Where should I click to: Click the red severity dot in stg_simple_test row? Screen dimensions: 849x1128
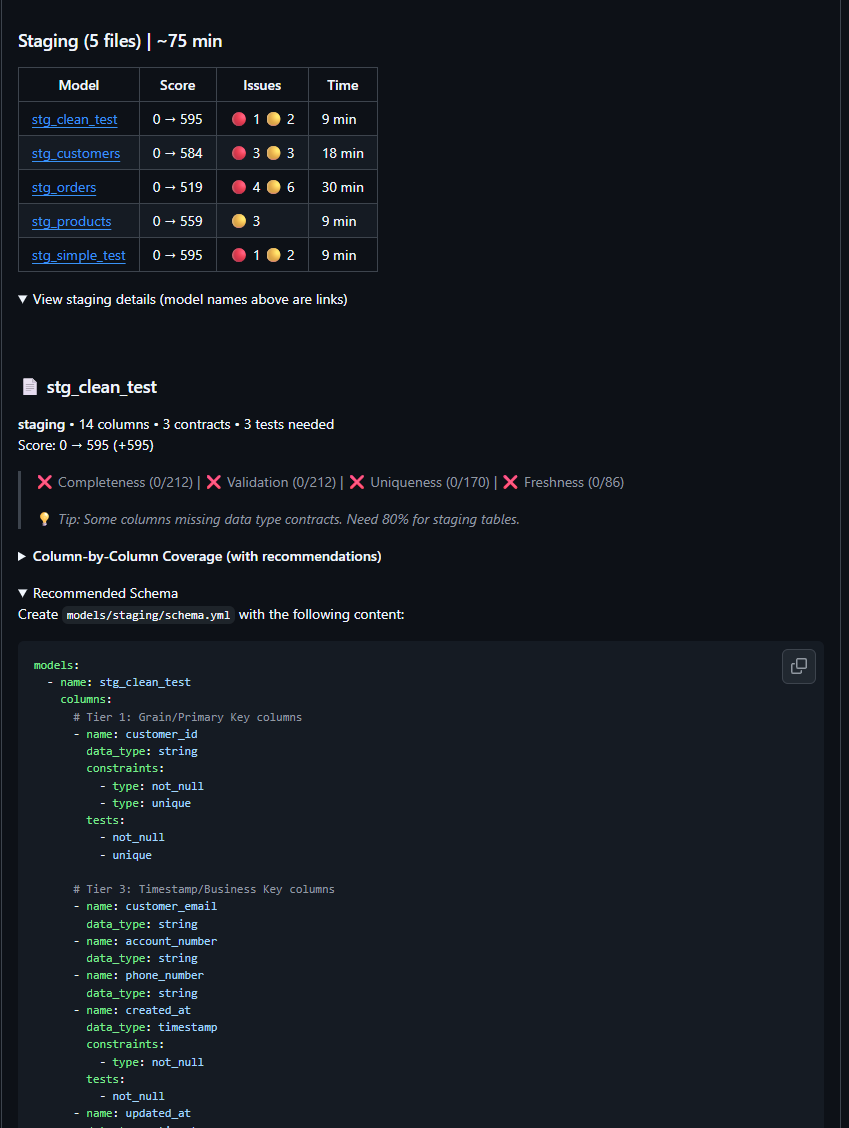[x=239, y=254]
